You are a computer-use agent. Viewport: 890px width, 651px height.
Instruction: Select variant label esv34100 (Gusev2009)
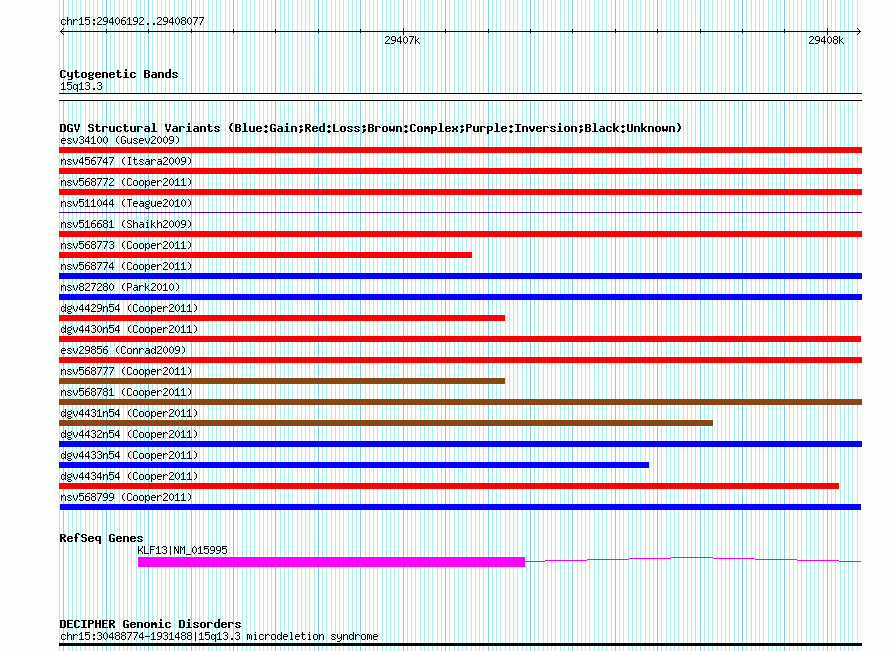(x=120, y=140)
